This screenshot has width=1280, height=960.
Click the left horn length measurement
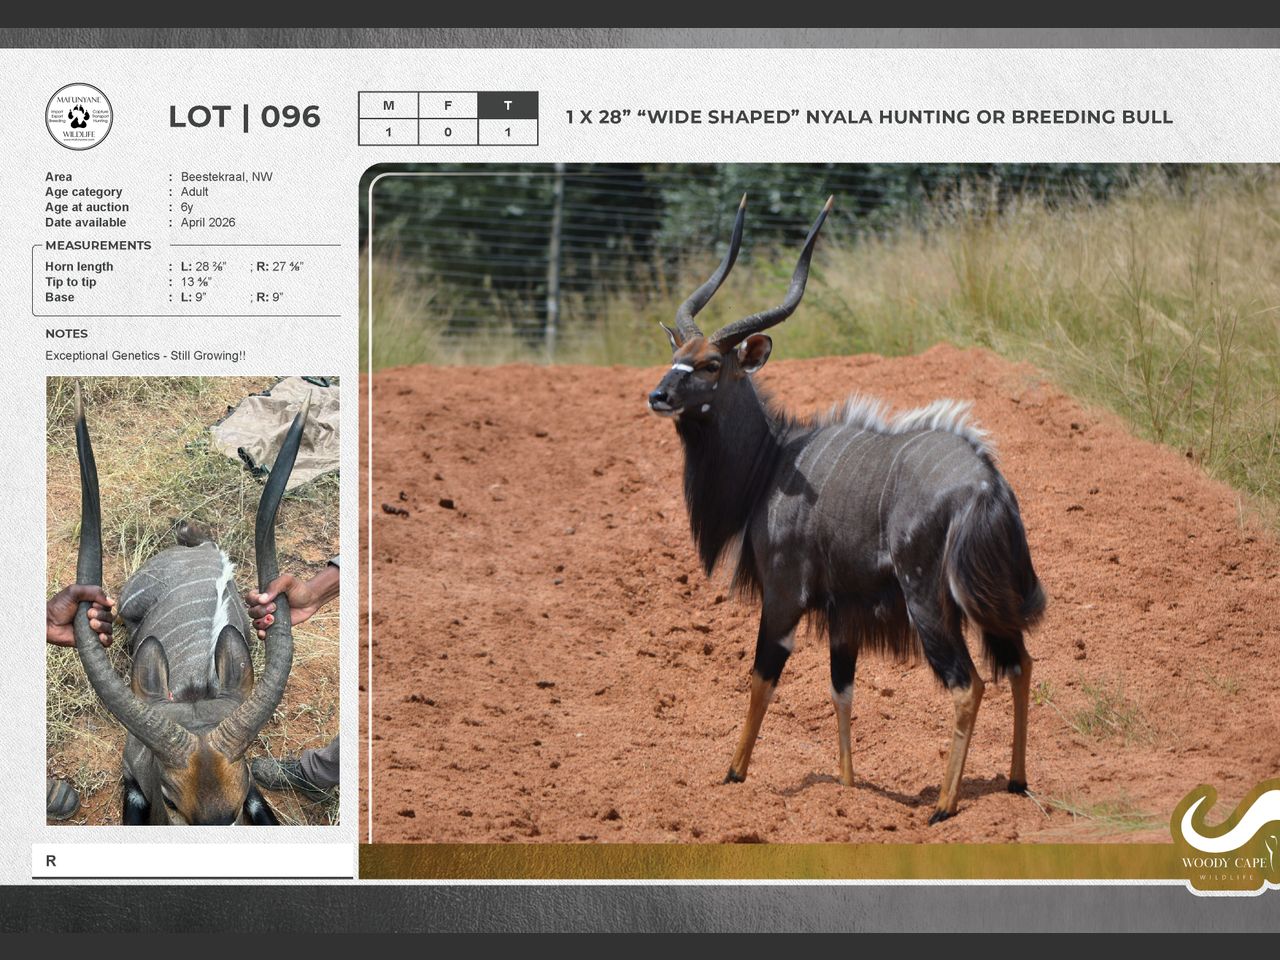click(204, 267)
